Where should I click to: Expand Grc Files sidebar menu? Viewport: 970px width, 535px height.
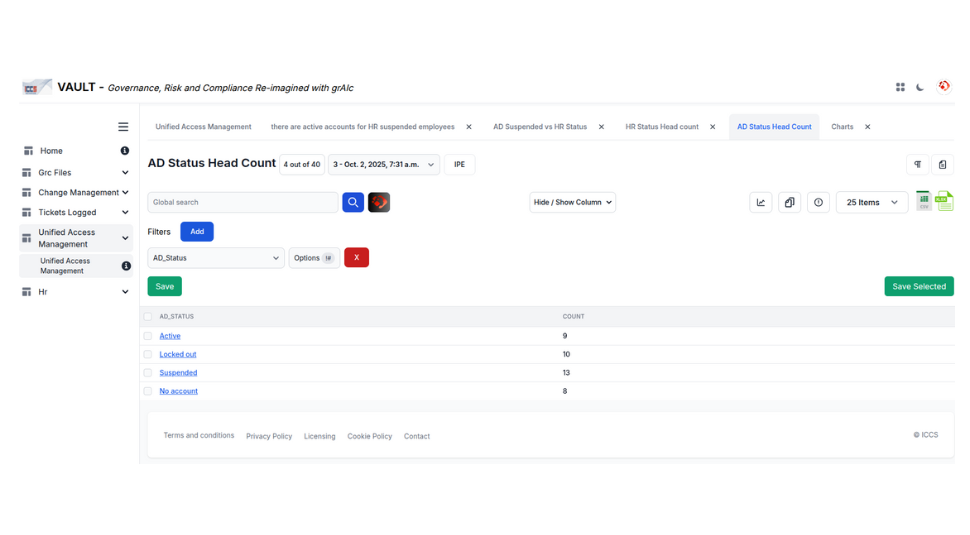[x=125, y=173]
